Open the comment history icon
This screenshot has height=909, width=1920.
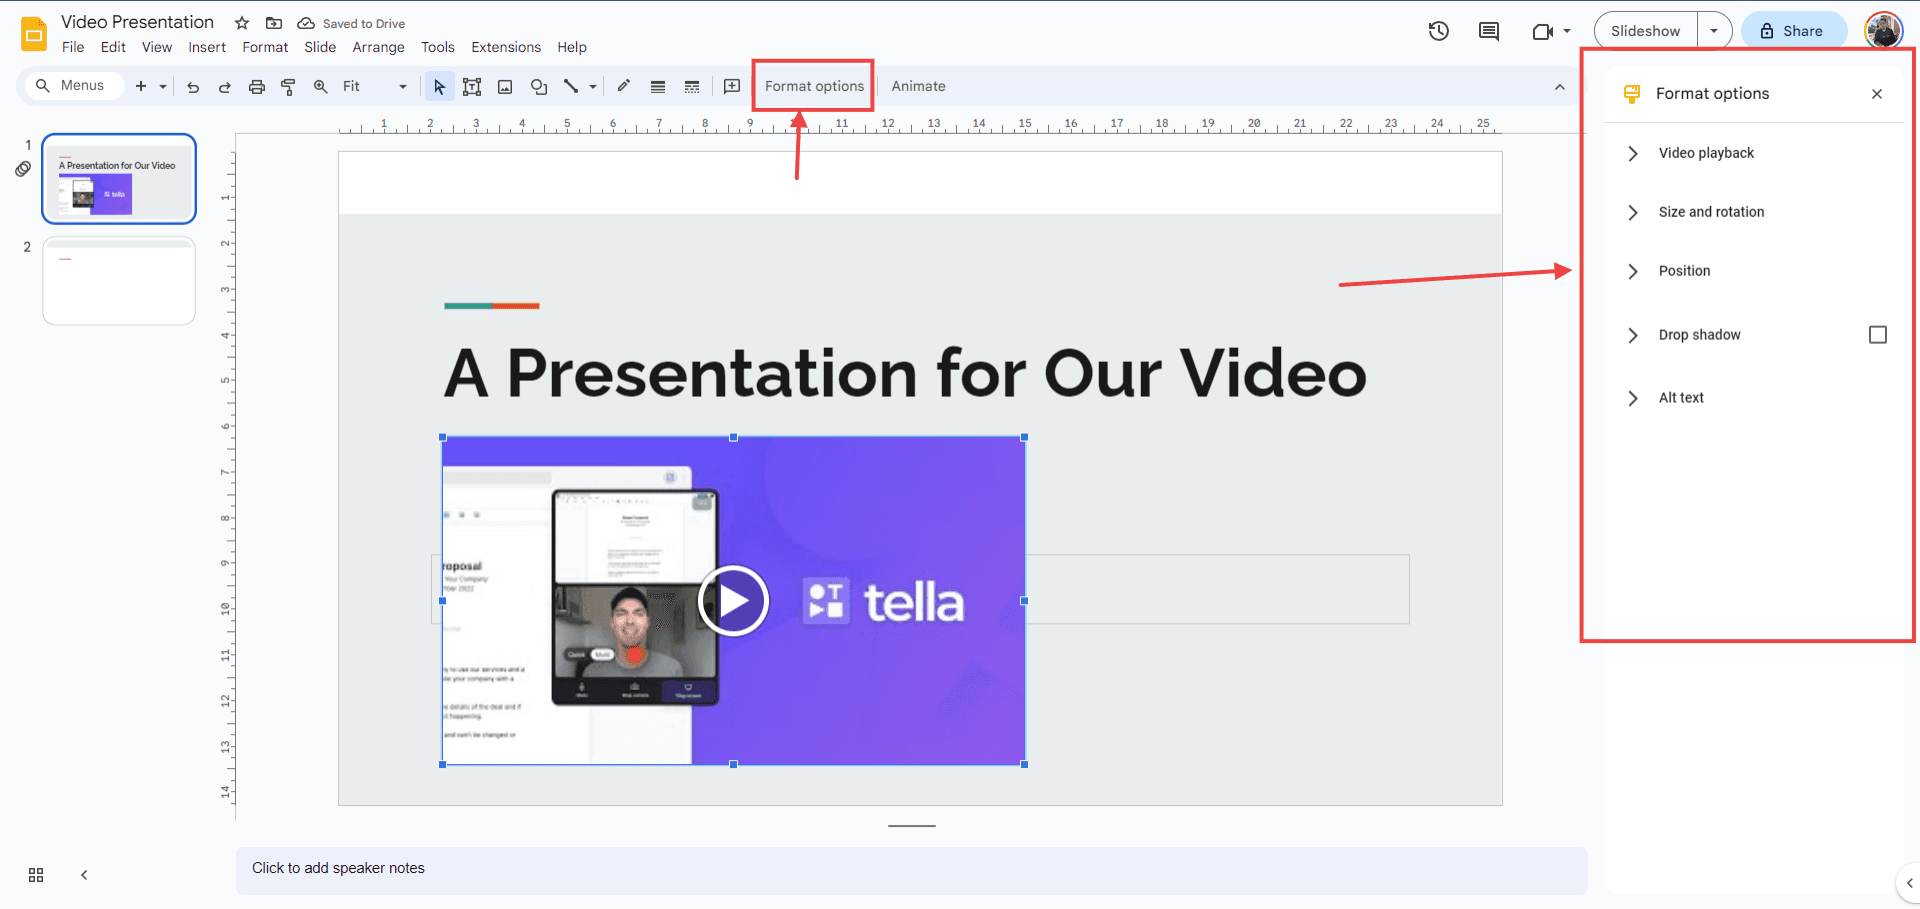tap(1489, 31)
